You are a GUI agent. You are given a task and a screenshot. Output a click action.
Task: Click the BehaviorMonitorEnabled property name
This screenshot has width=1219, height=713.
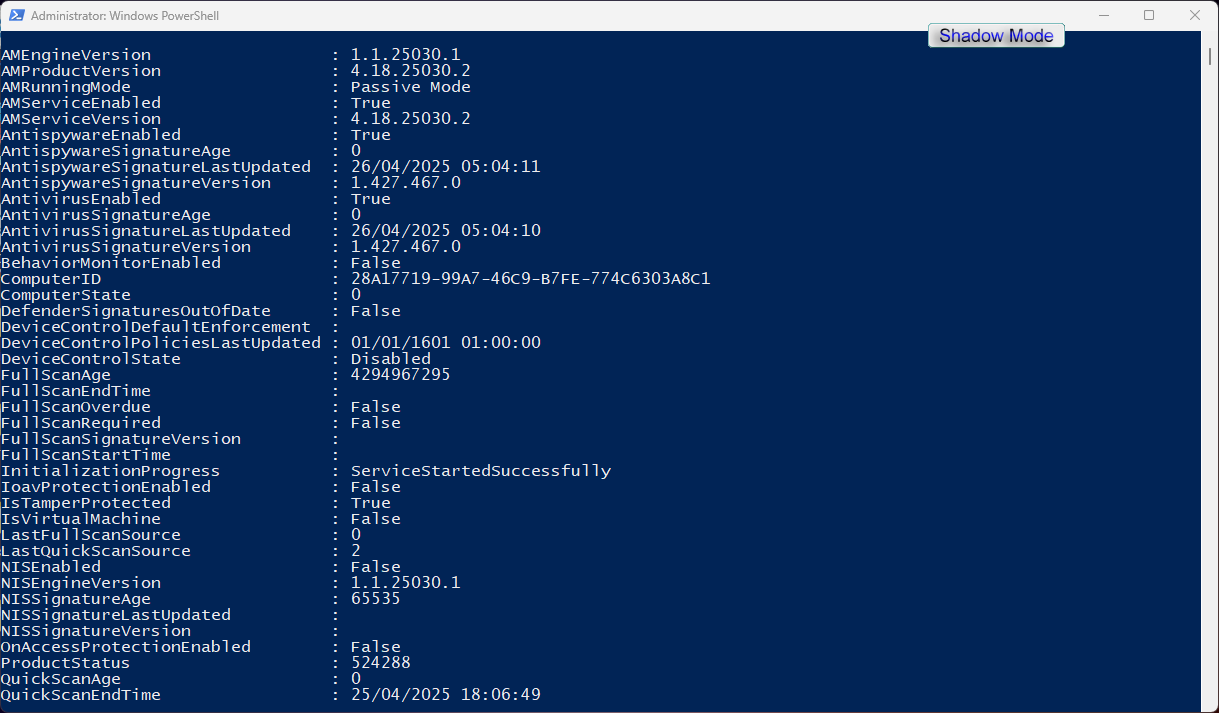point(110,263)
